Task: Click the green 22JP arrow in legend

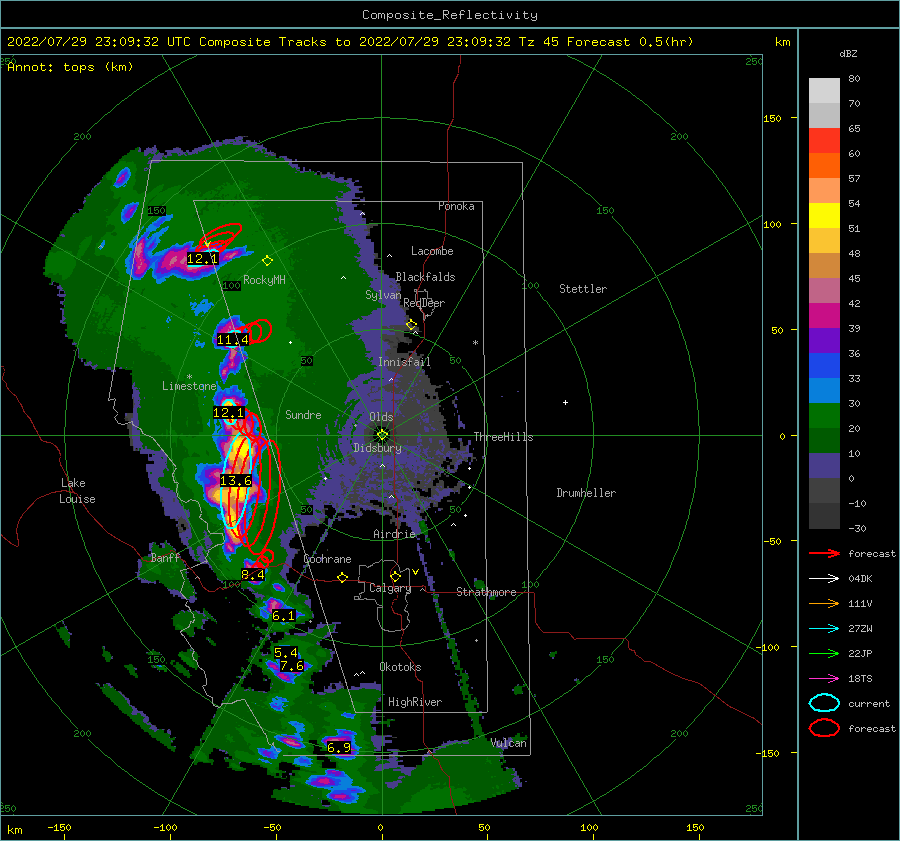Action: point(824,653)
